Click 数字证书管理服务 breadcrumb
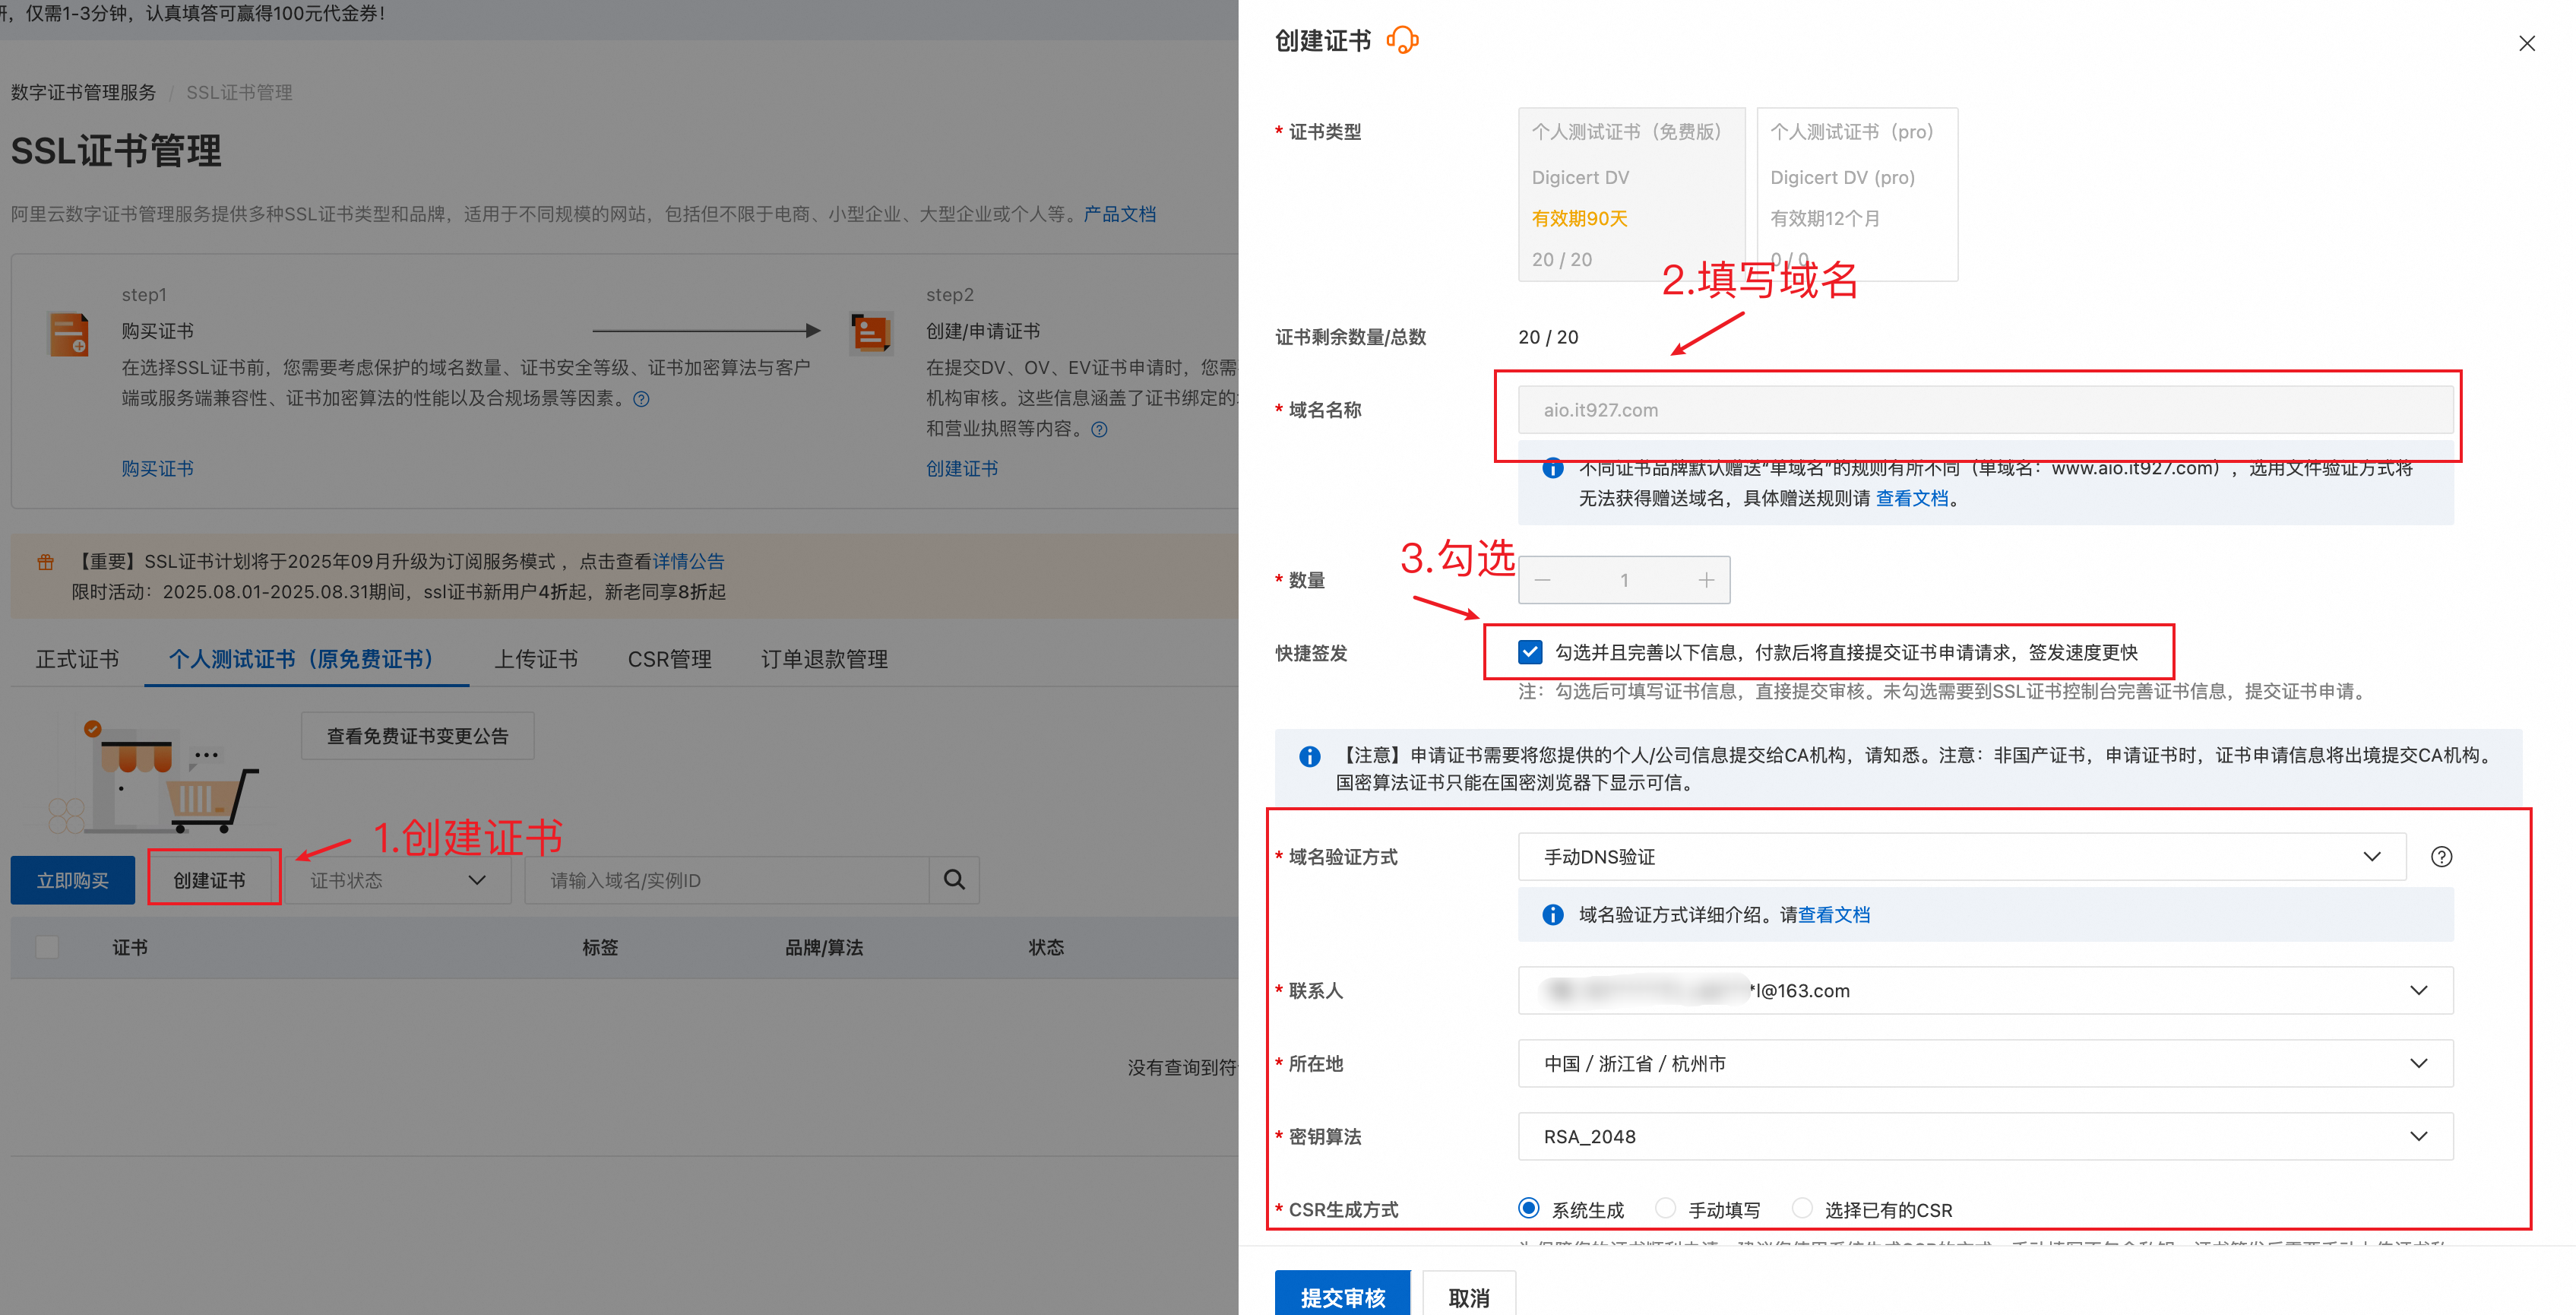Image resolution: width=2576 pixels, height=1315 pixels. coord(83,92)
